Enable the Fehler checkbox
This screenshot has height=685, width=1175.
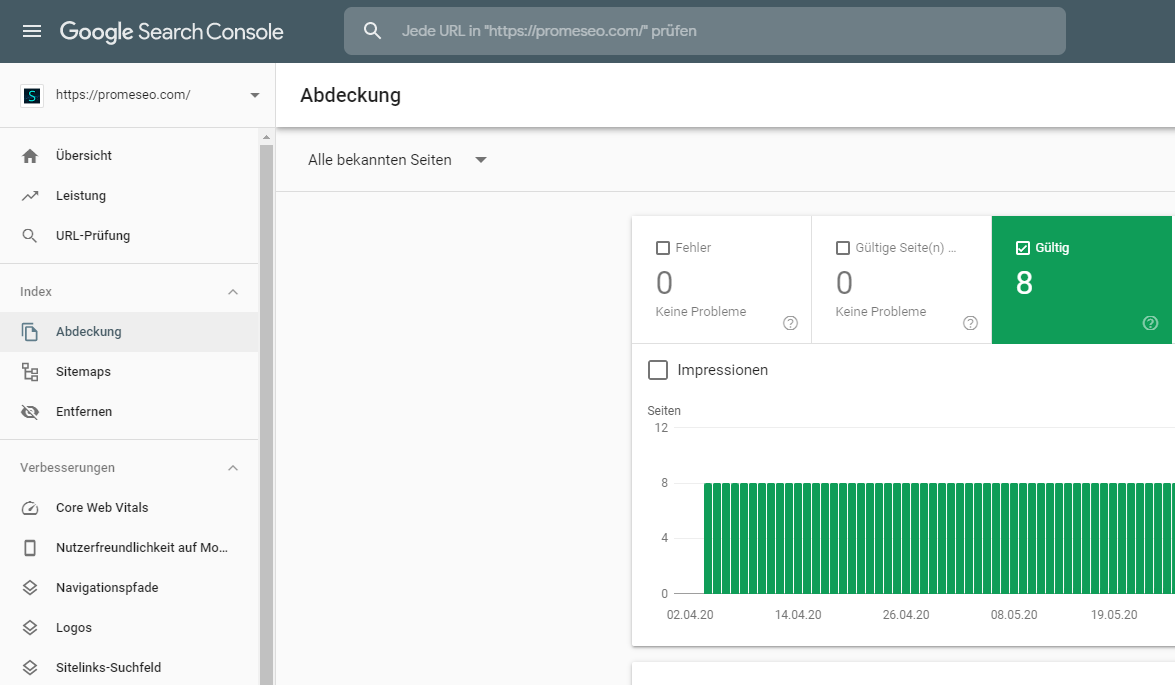662,248
